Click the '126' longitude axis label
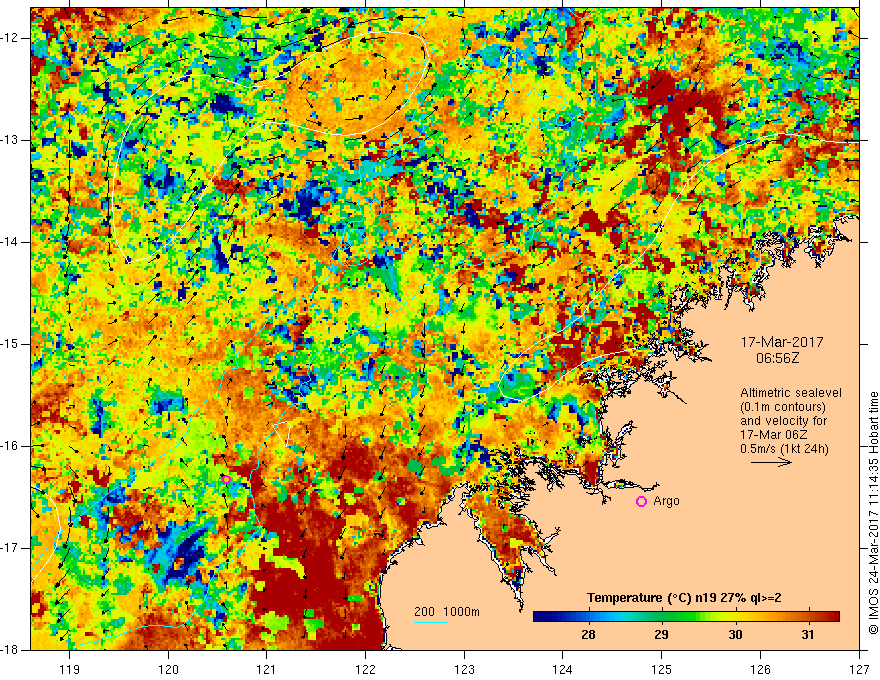 coord(760,669)
